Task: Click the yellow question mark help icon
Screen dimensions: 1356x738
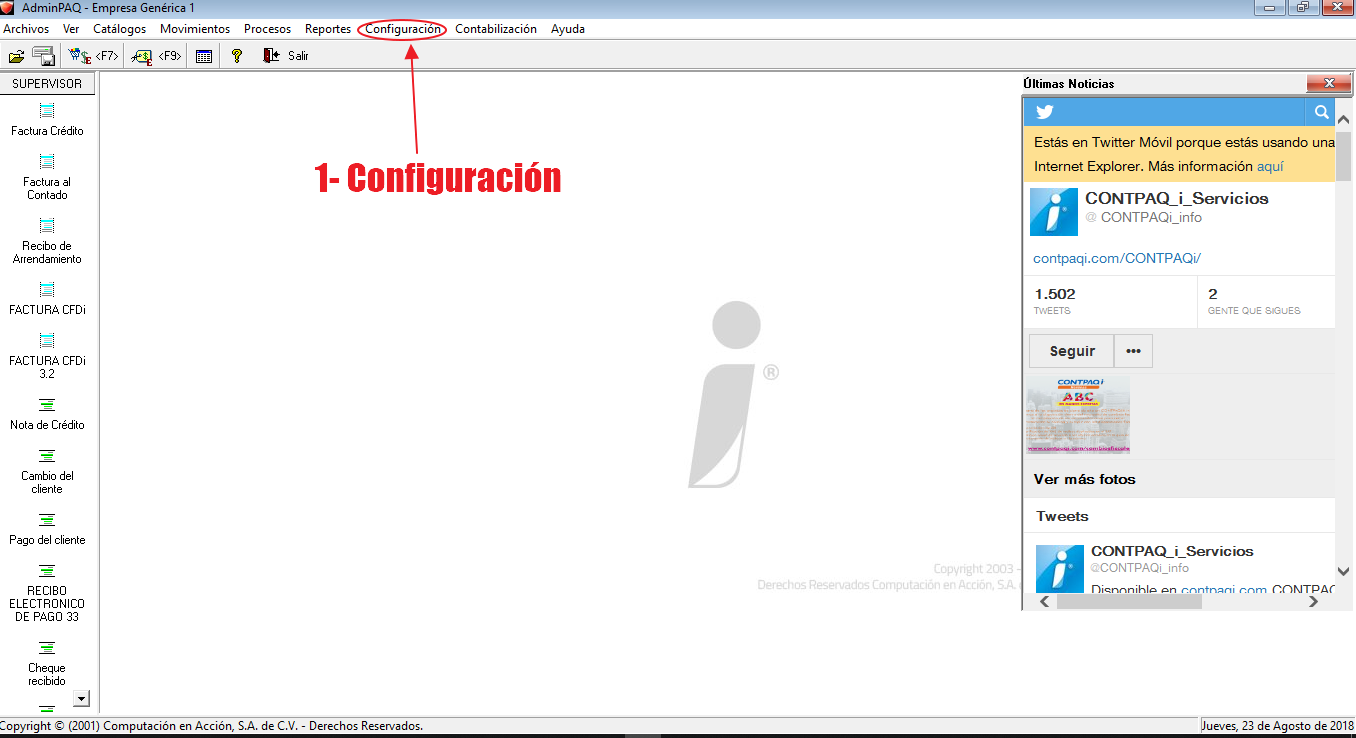Action: (237, 56)
